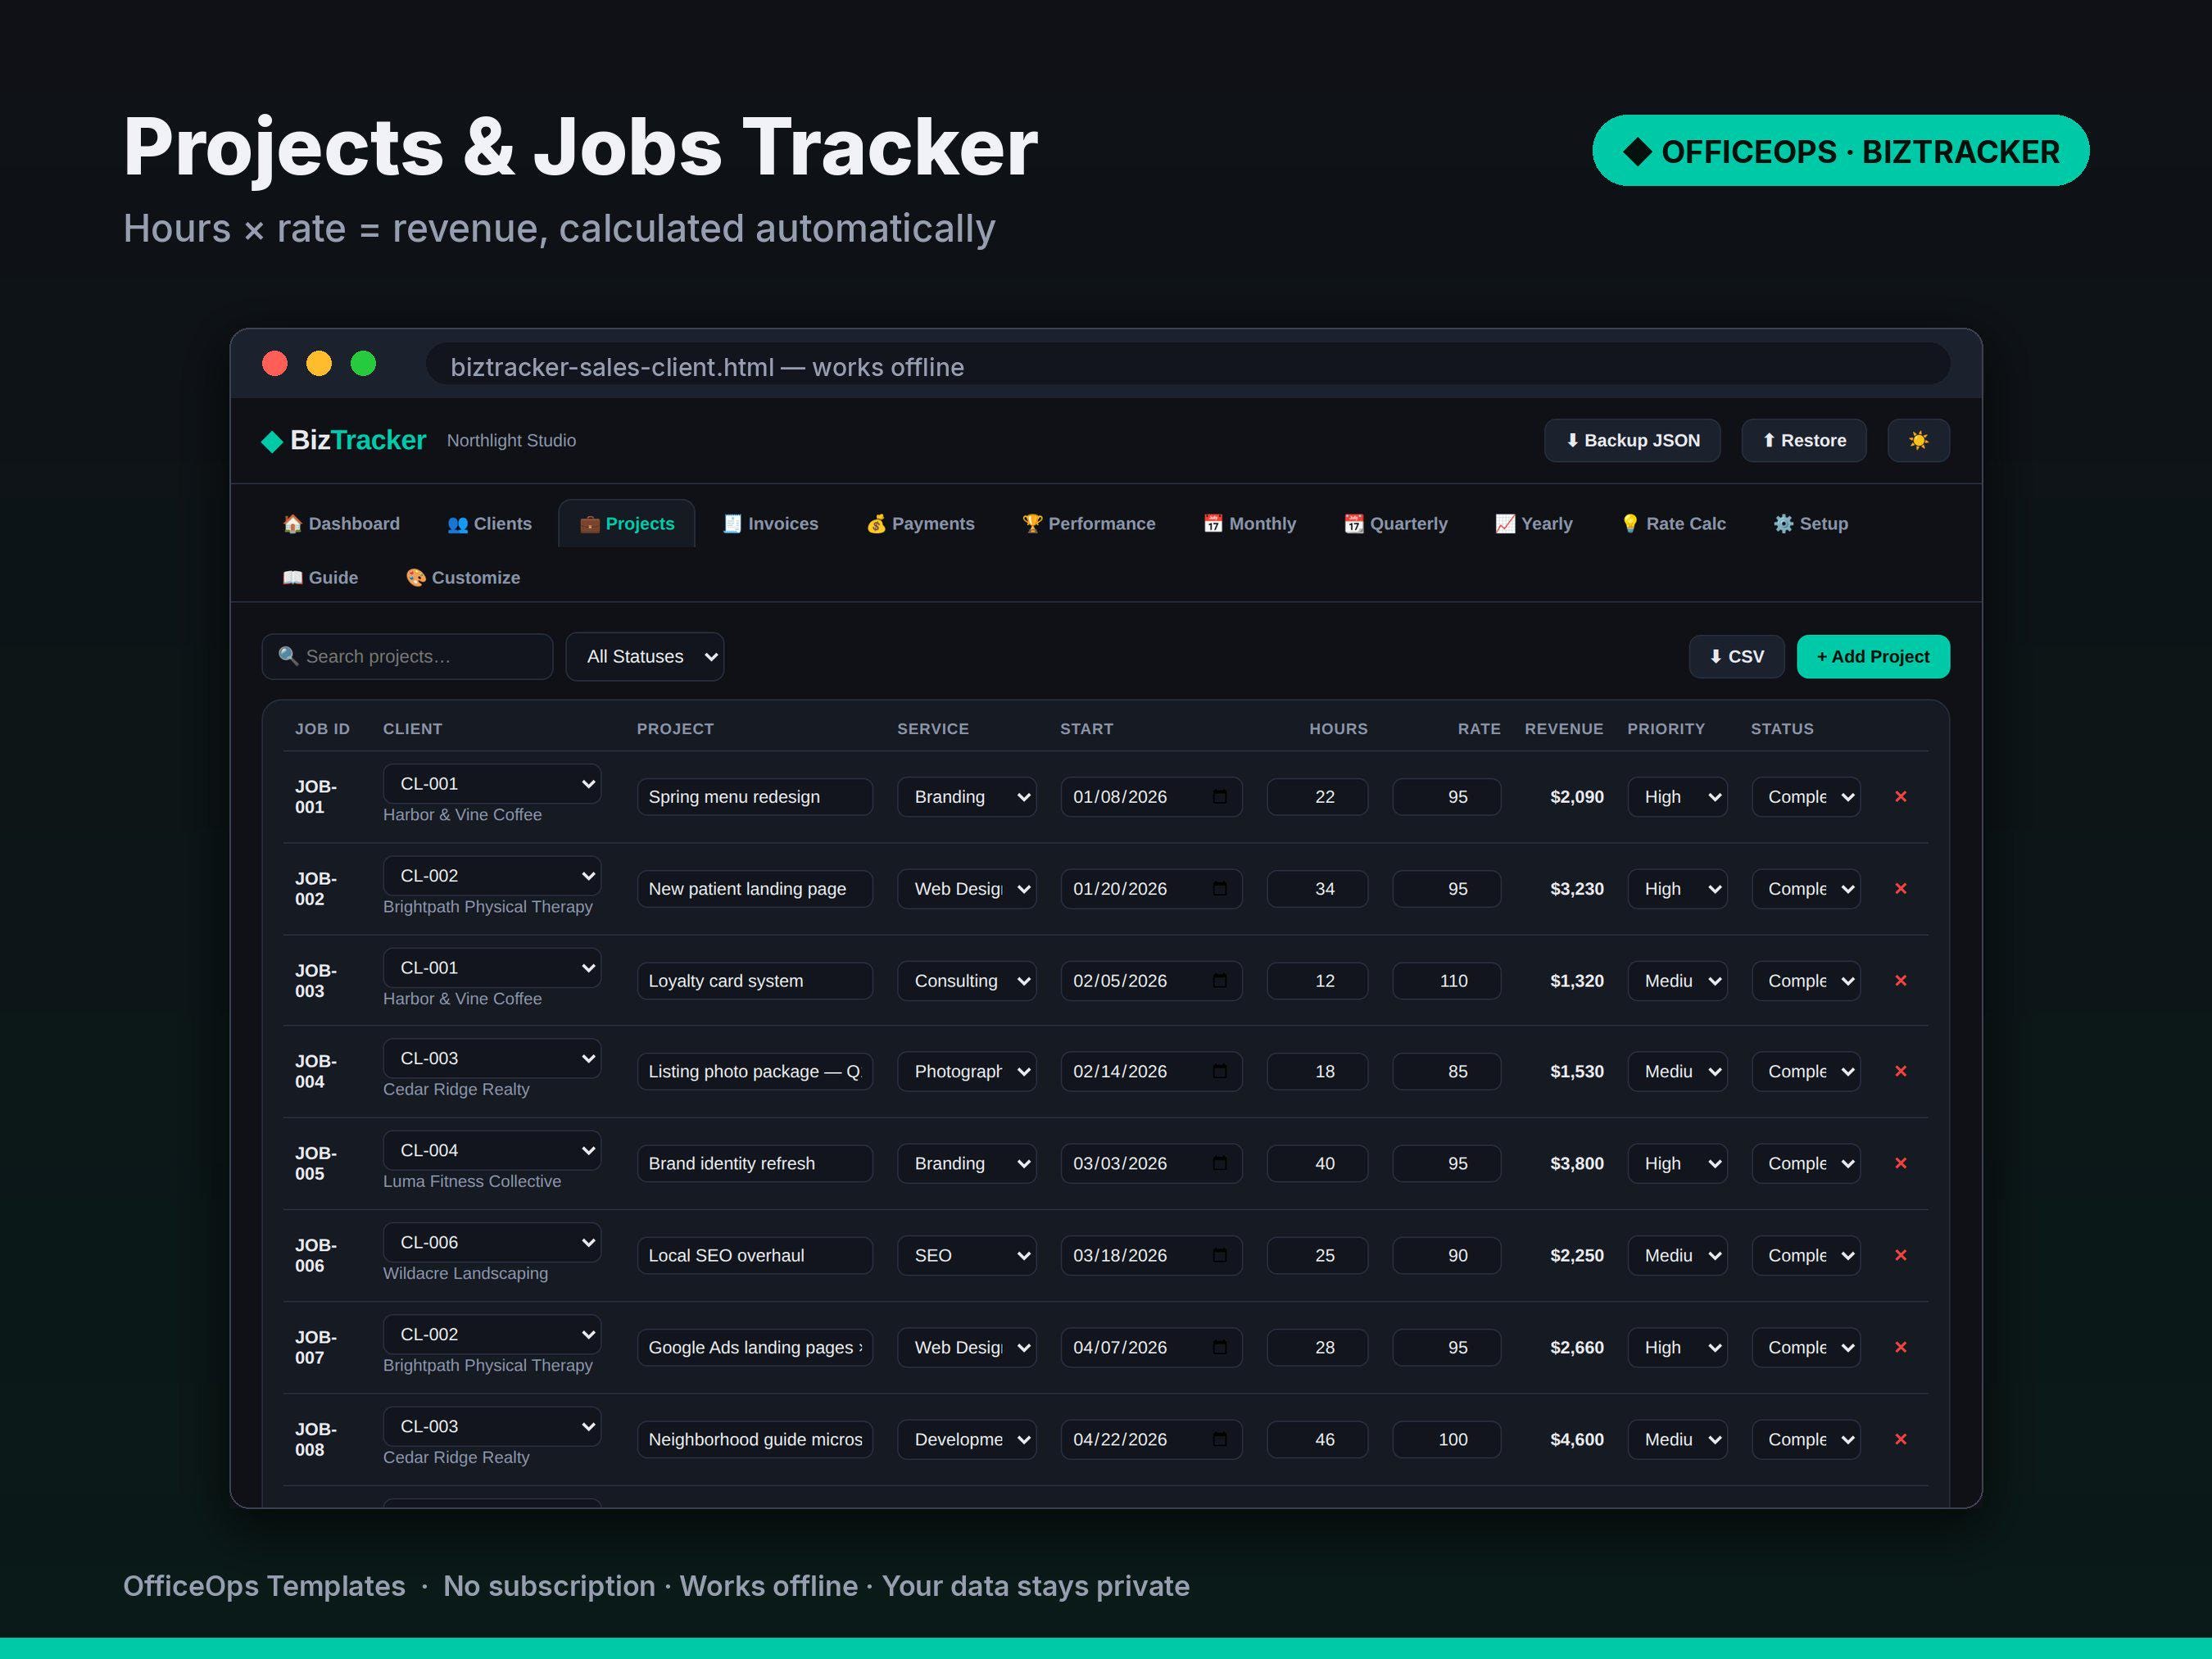Toggle light theme with the sun icon
This screenshot has width=2212, height=1659.
pyautogui.click(x=1917, y=441)
